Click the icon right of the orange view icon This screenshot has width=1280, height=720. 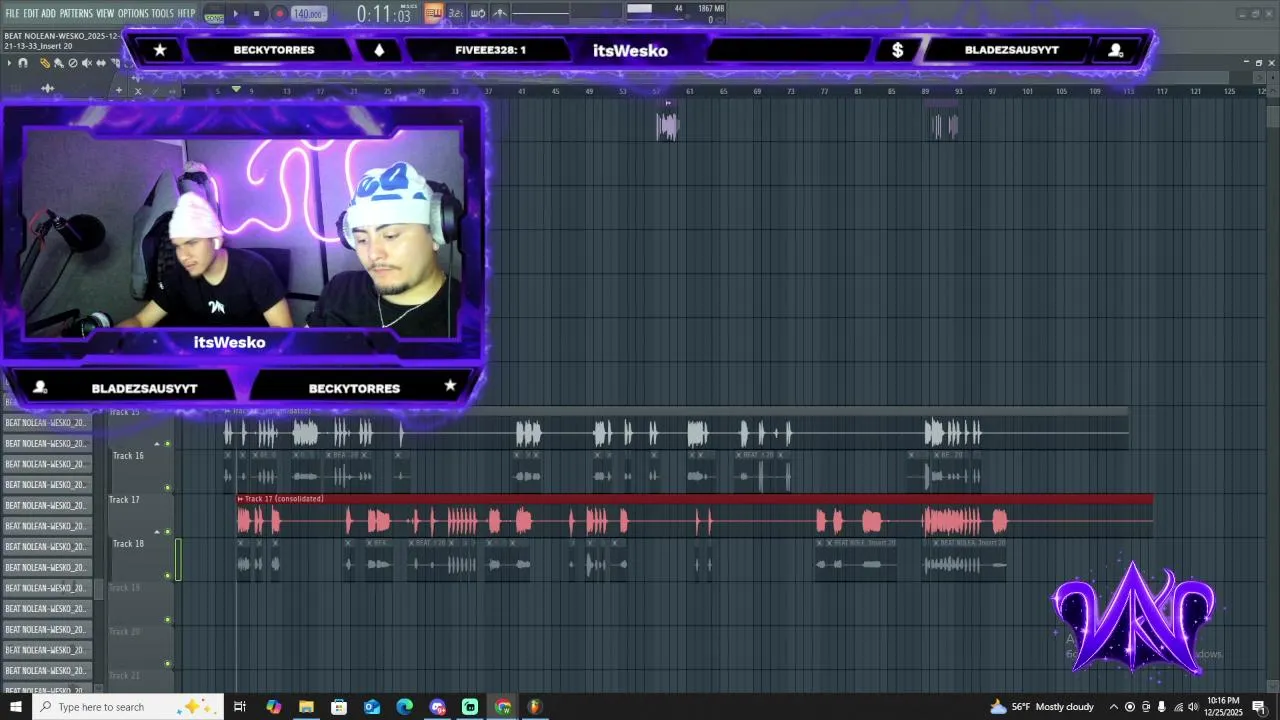(455, 13)
